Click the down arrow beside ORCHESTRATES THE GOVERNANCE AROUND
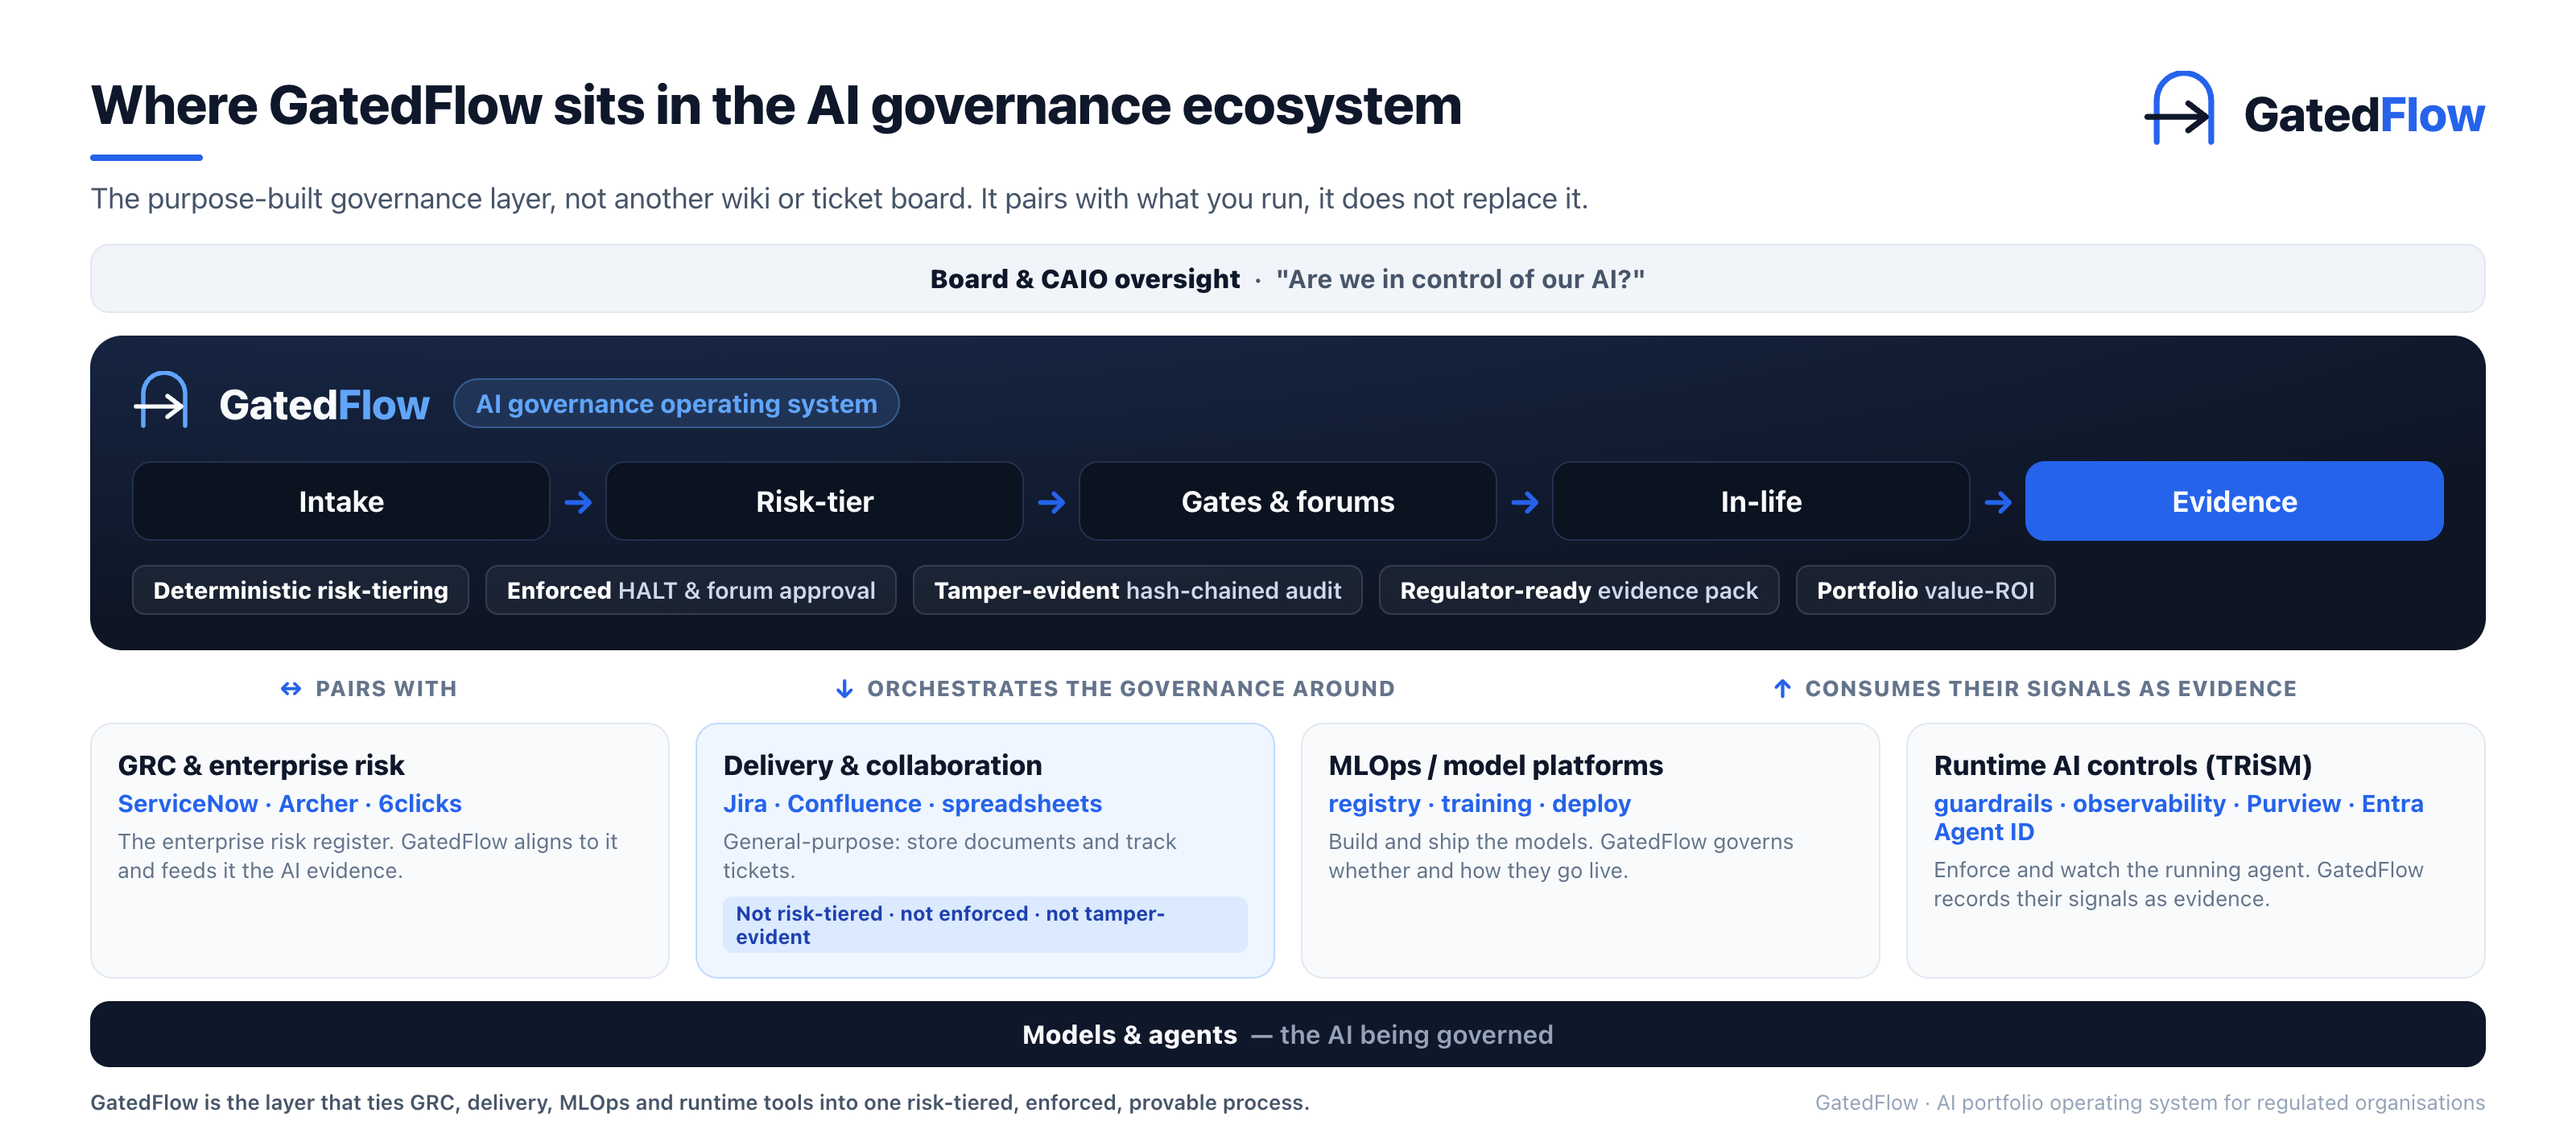Screen dimensions: 2576x1146 tap(844, 689)
